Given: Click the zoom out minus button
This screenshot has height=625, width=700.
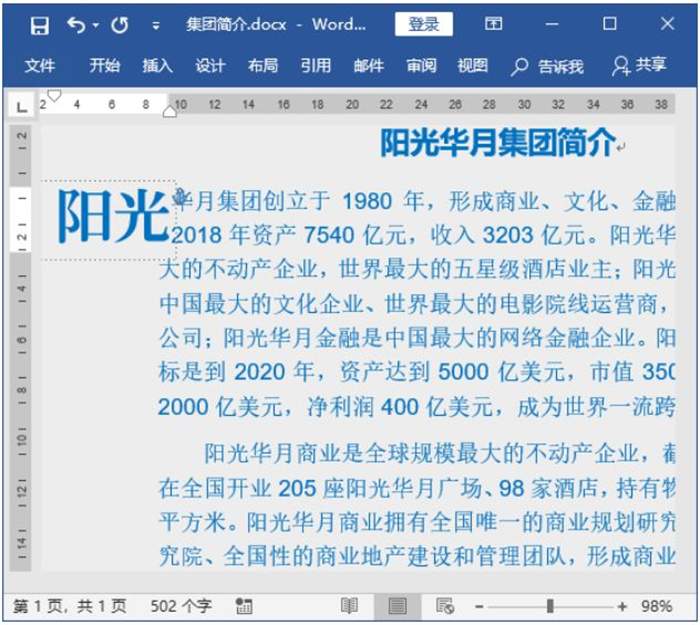Looking at the screenshot, I should tap(479, 606).
